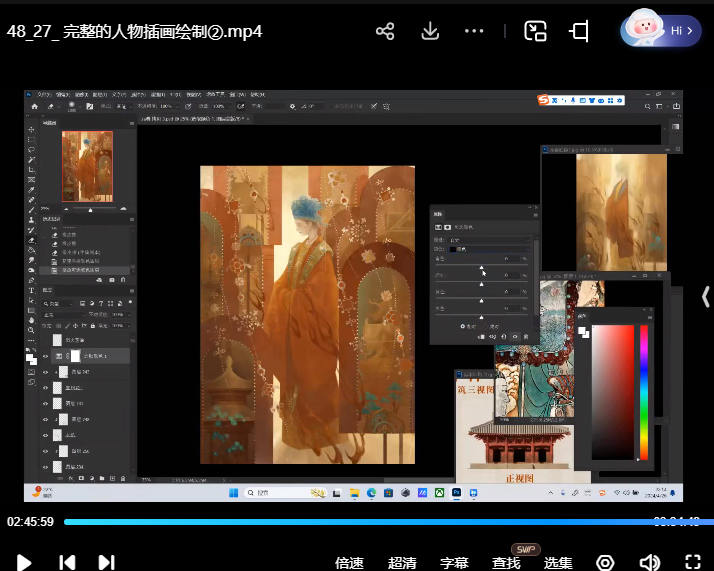The width and height of the screenshot is (714, 571).
Task: Skip to the previous video
Action: [67, 562]
